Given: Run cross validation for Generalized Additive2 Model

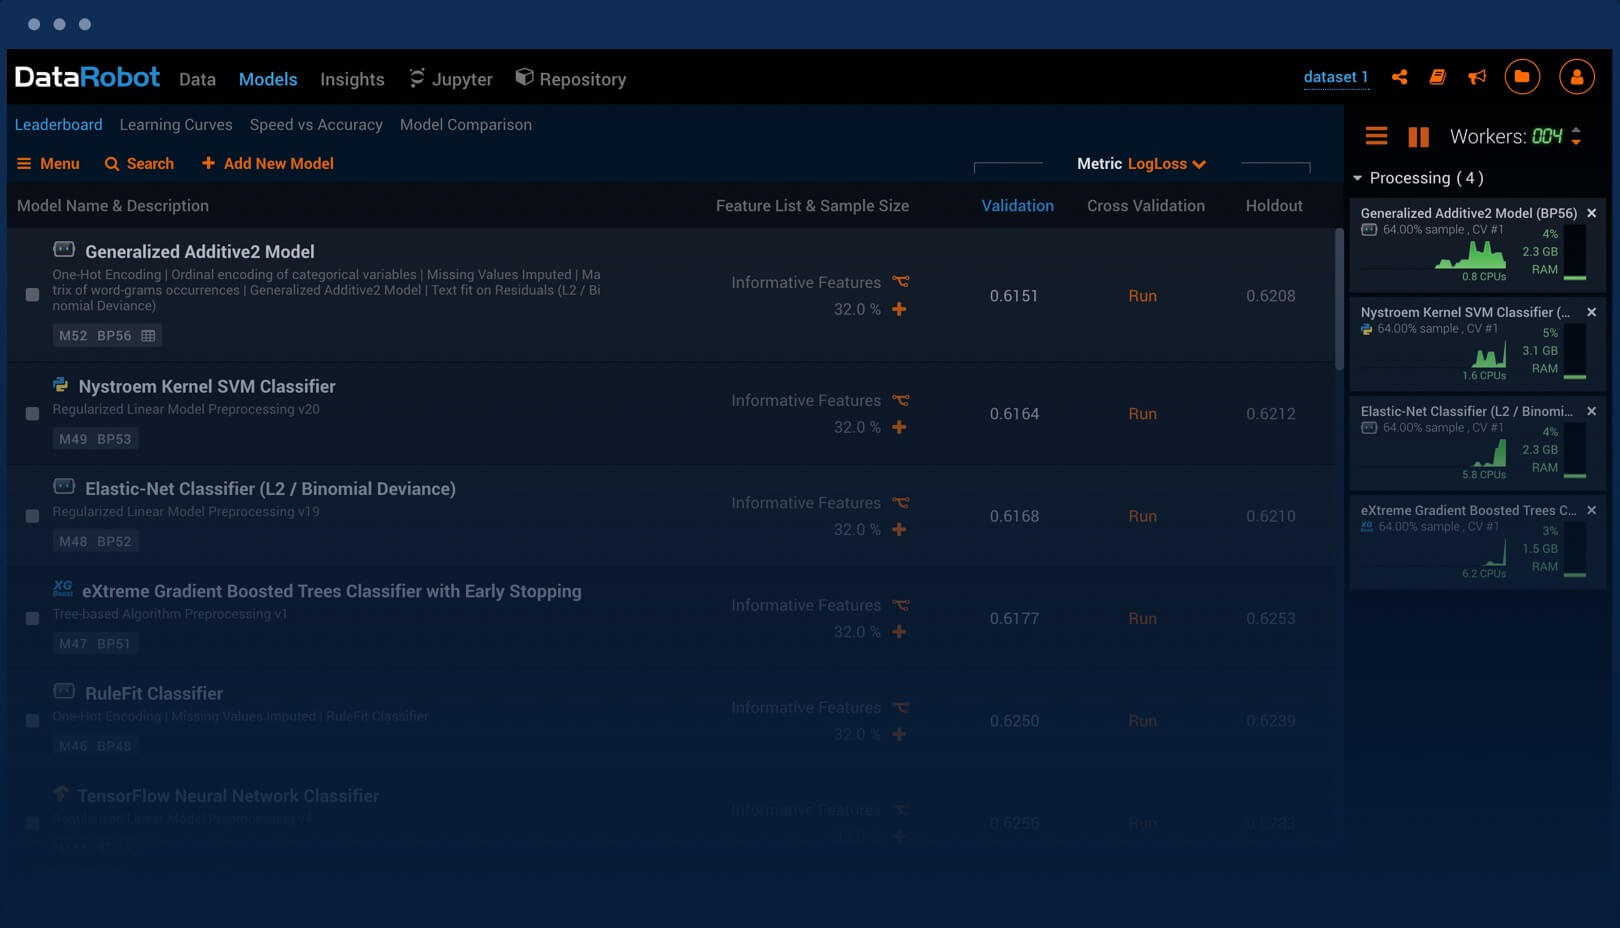Looking at the screenshot, I should coord(1142,296).
